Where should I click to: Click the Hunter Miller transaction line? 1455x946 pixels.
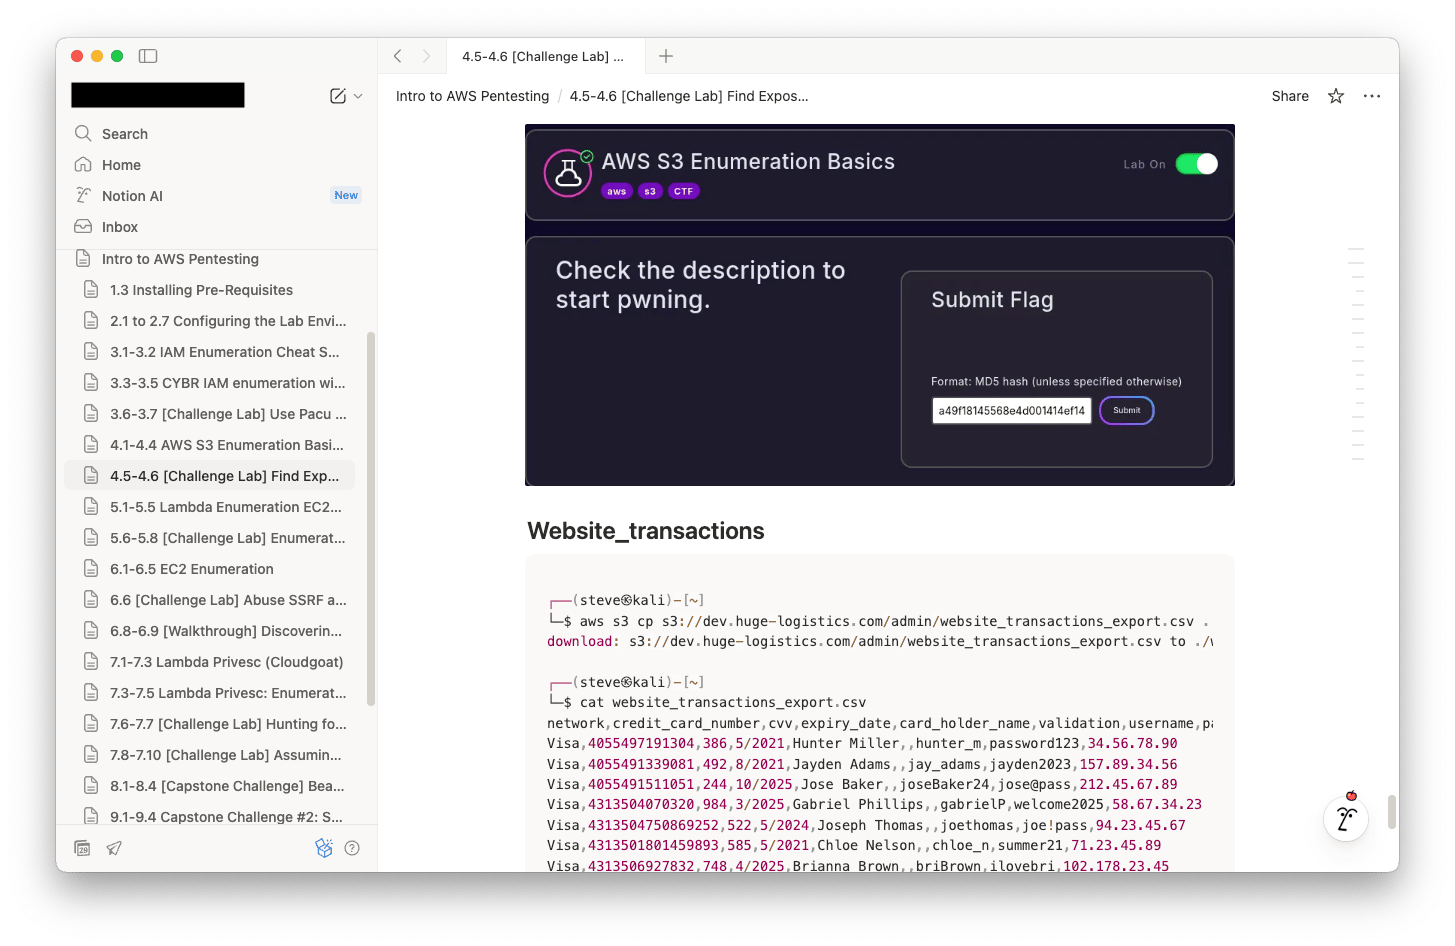tap(862, 743)
